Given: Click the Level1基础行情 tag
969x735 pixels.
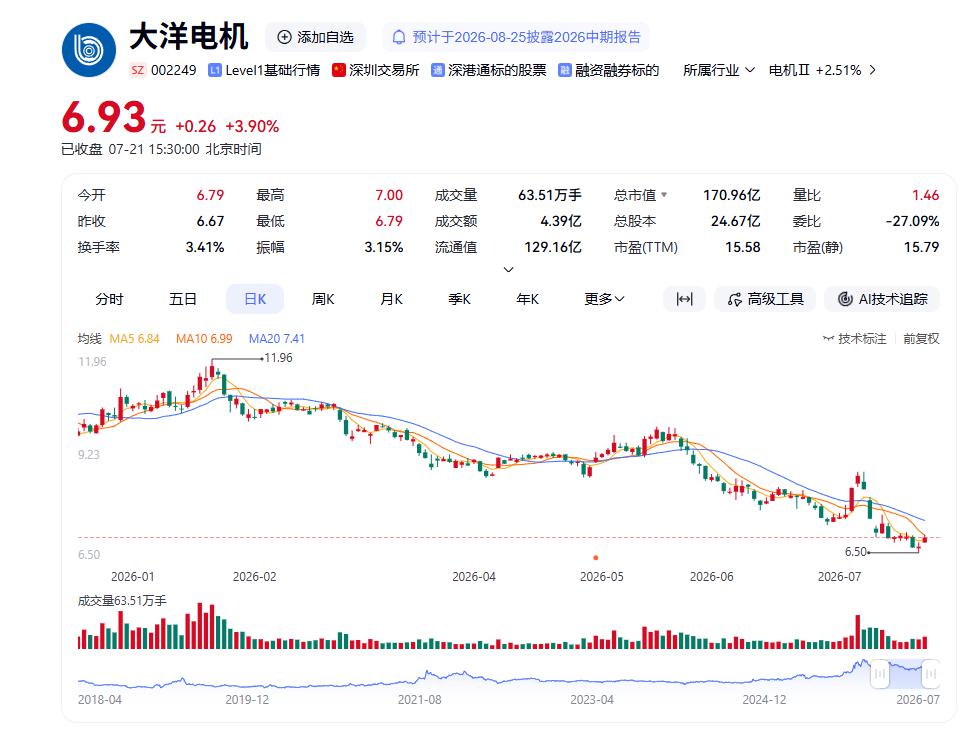Looking at the screenshot, I should point(264,70).
